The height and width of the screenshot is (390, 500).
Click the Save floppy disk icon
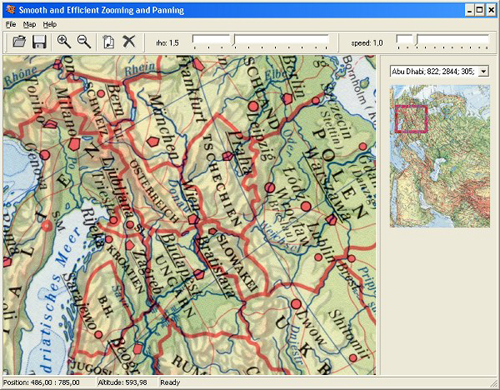39,42
